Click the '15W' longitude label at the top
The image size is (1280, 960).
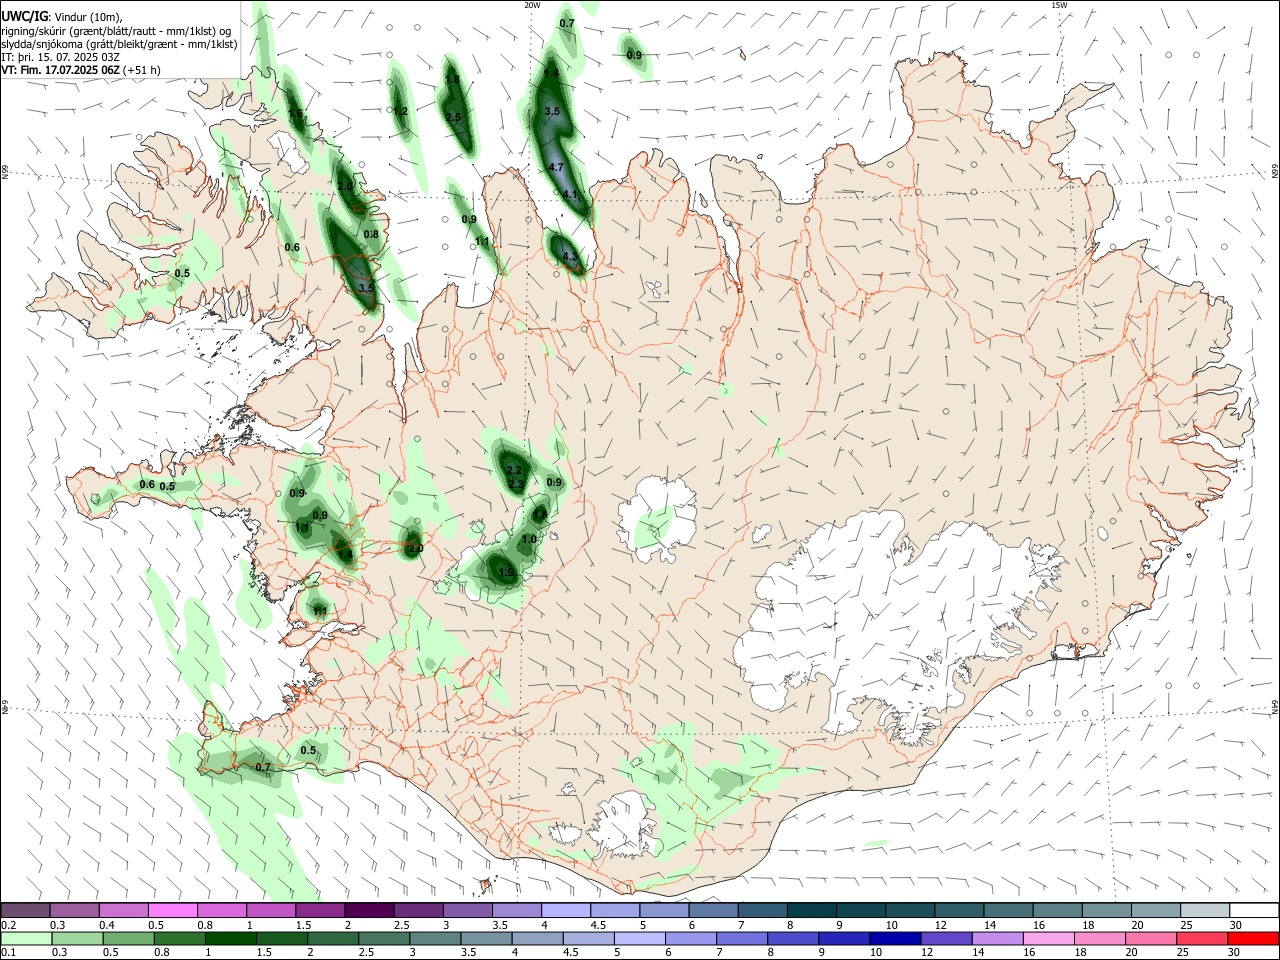pyautogui.click(x=1059, y=5)
